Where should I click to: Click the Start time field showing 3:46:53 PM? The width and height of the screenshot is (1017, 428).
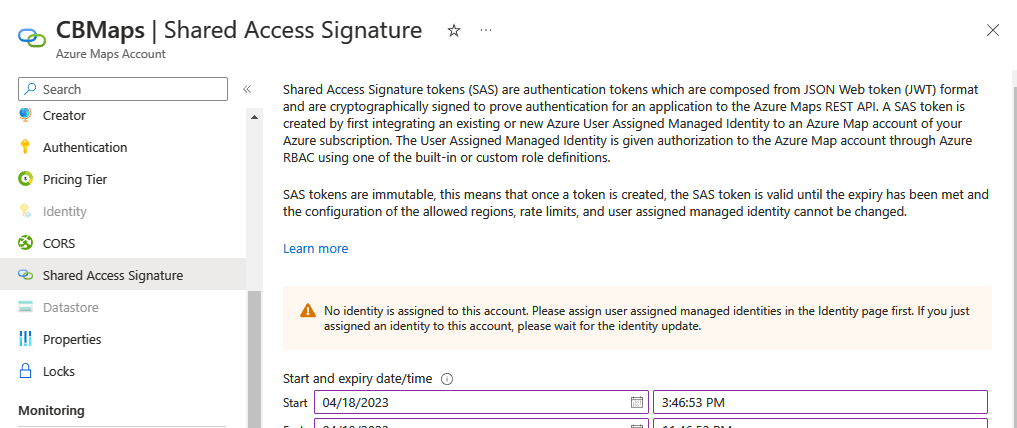tap(819, 402)
